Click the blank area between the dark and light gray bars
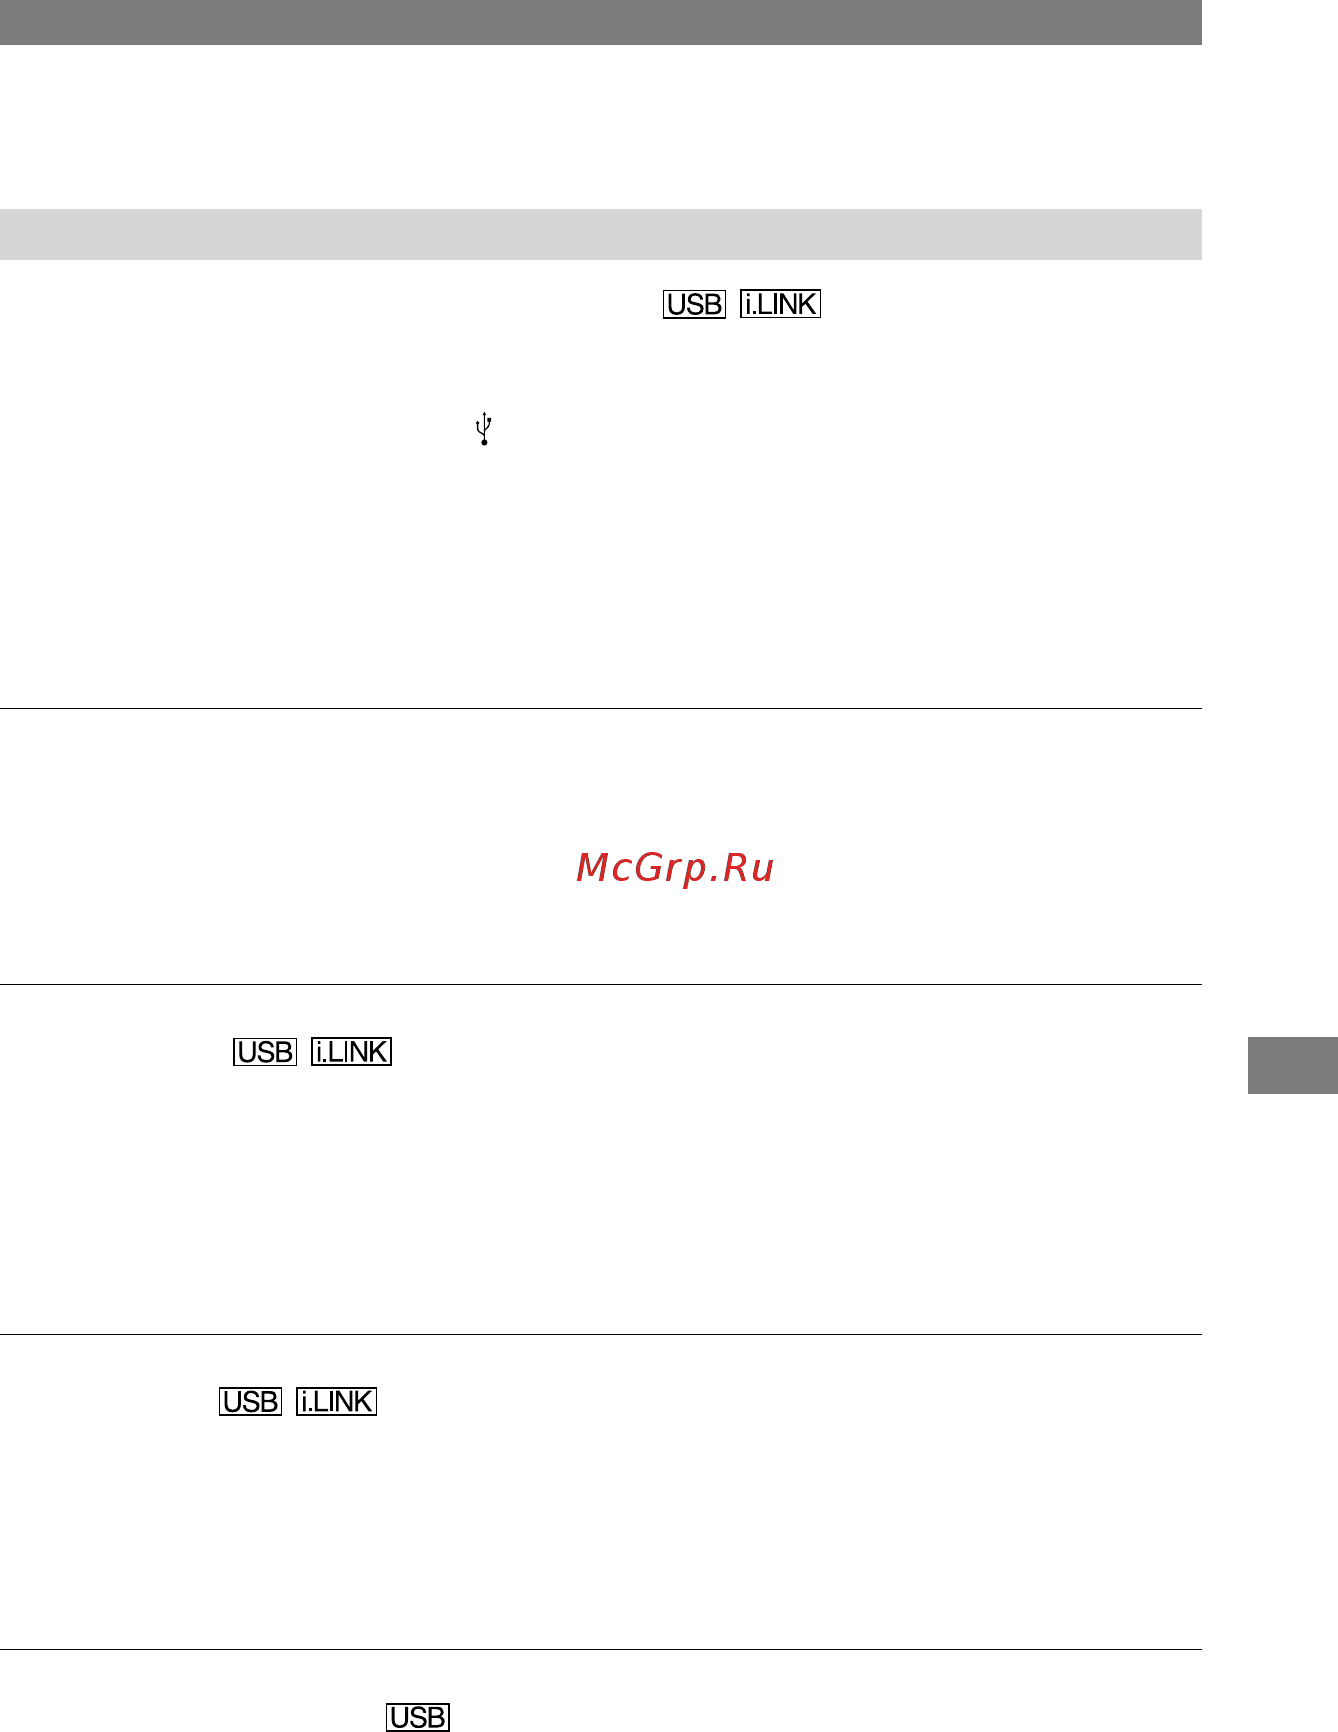Viewport: 1338px width, 1732px height. (600, 127)
